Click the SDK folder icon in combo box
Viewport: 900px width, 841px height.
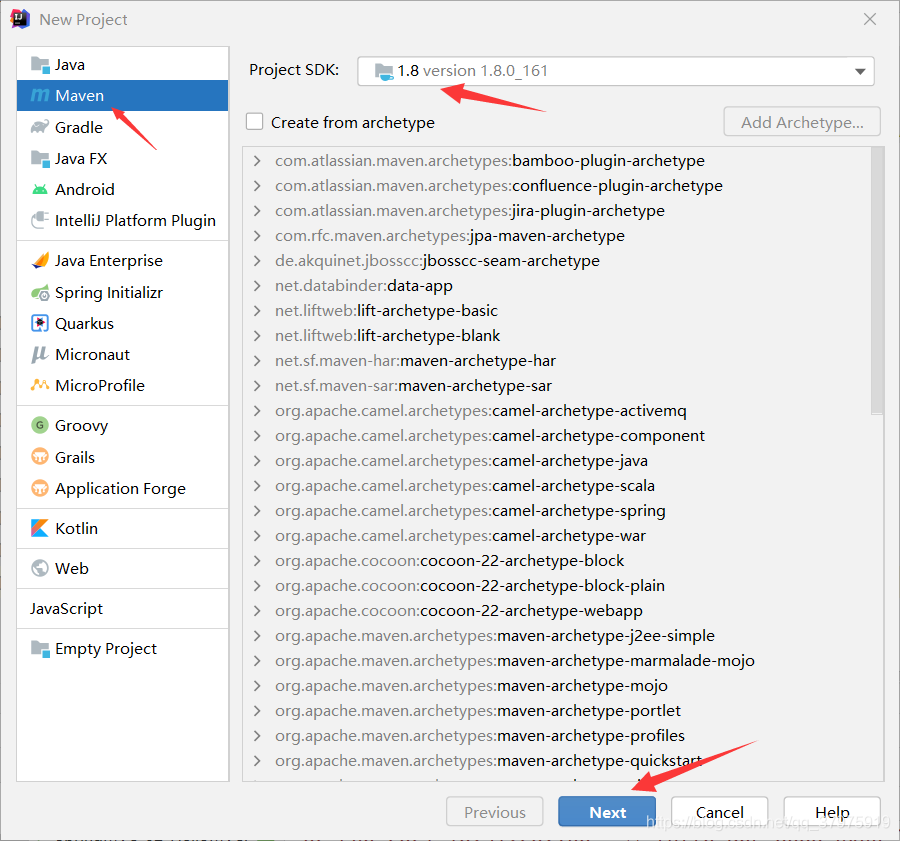click(383, 71)
